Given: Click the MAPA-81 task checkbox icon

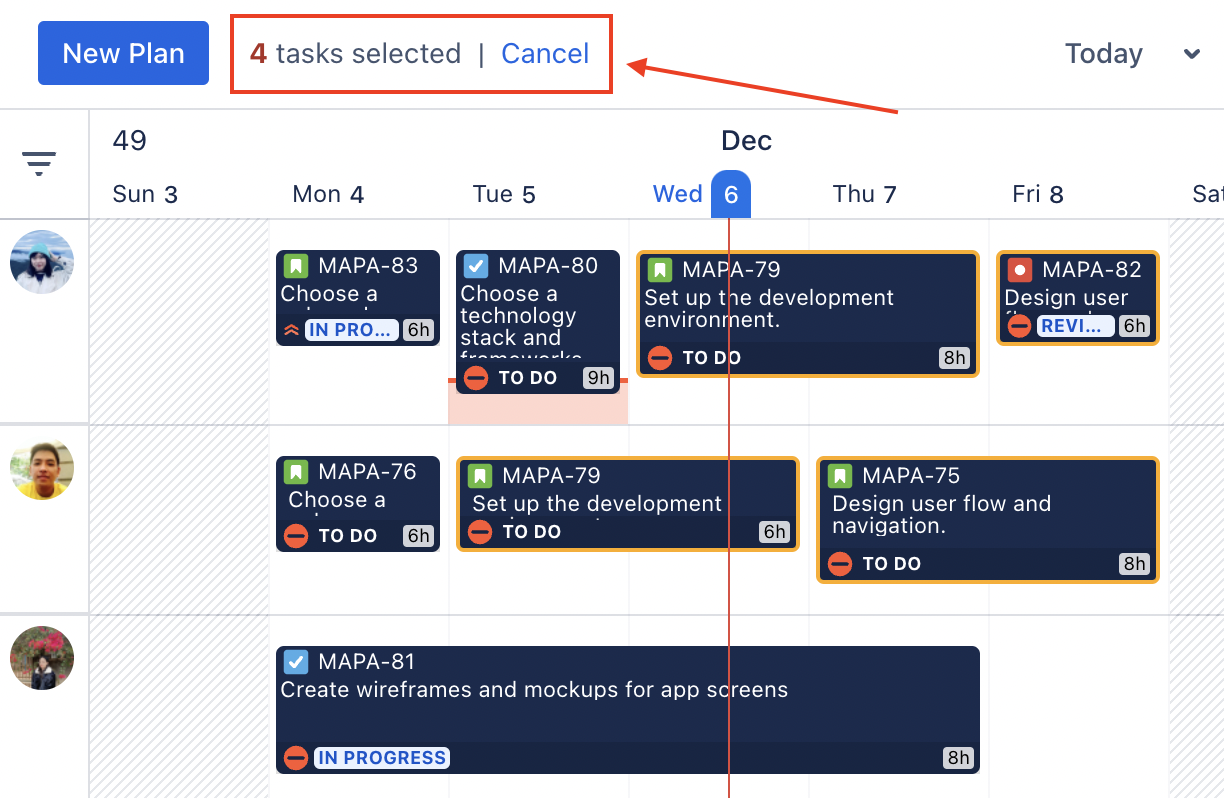Looking at the screenshot, I should [x=296, y=662].
